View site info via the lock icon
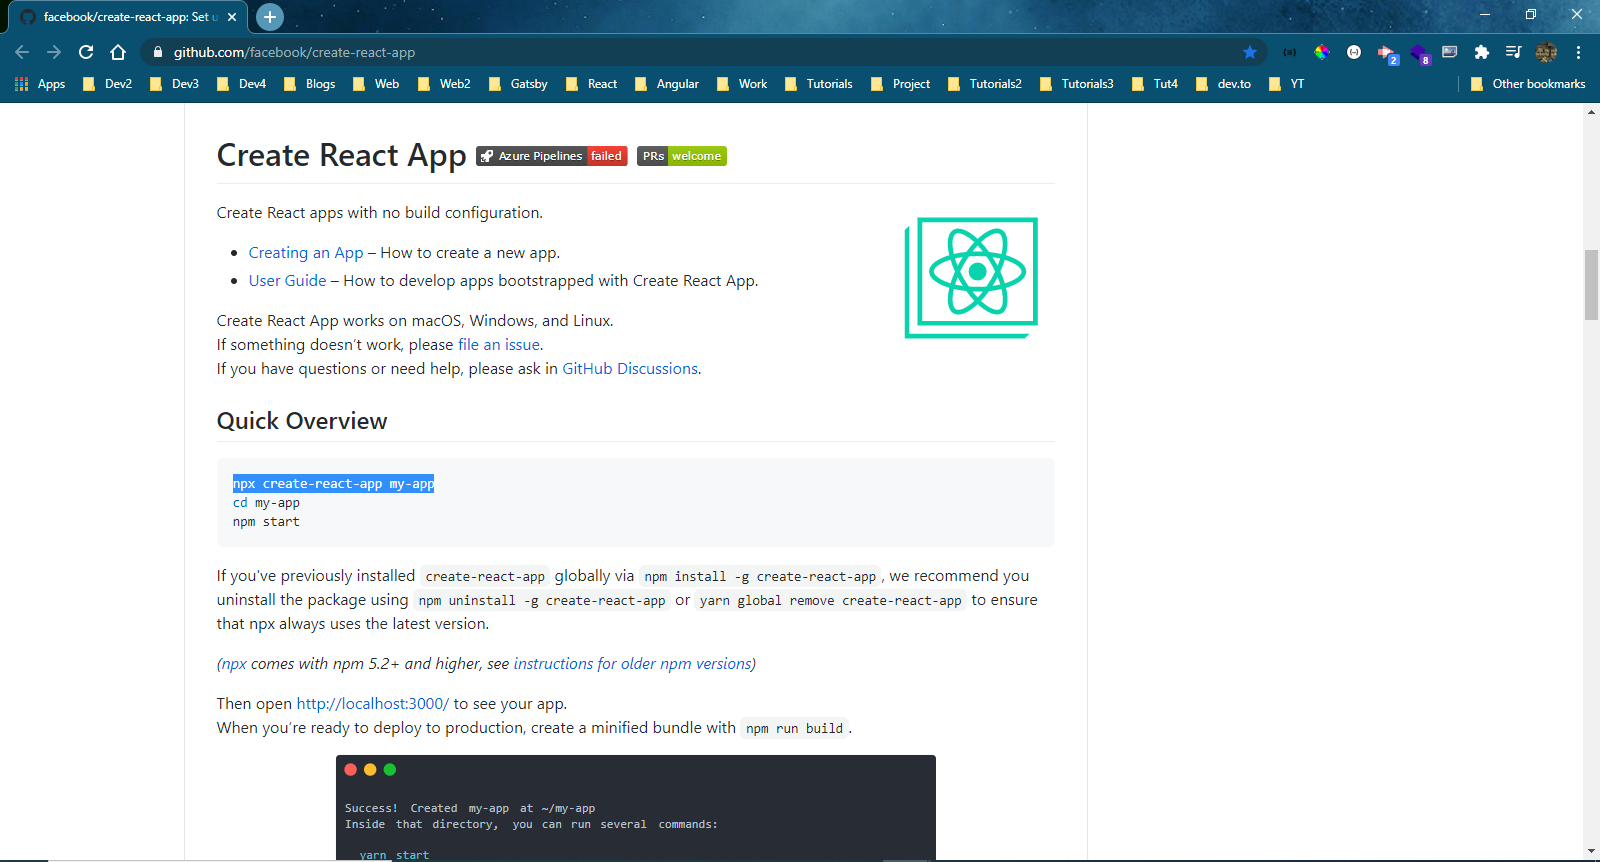Screen dimensions: 1600x862 point(157,52)
